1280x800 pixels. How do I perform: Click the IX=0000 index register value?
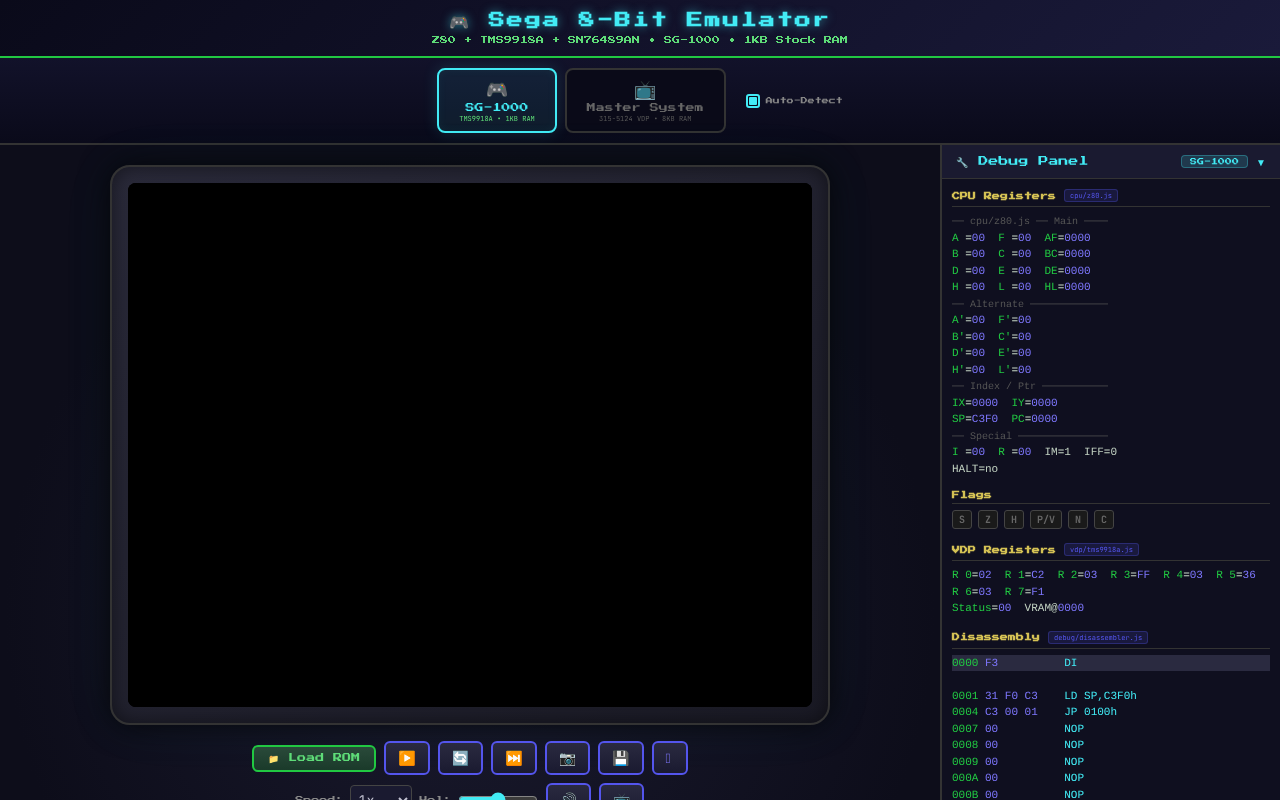pos(975,403)
